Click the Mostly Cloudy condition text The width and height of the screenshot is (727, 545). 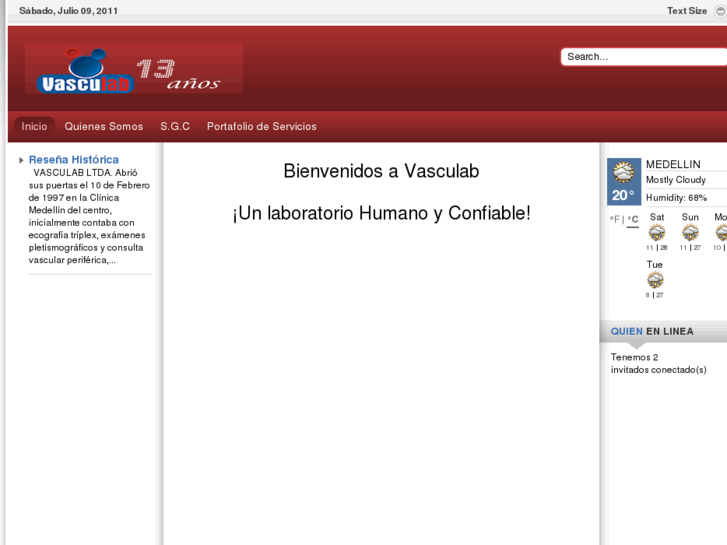(676, 180)
